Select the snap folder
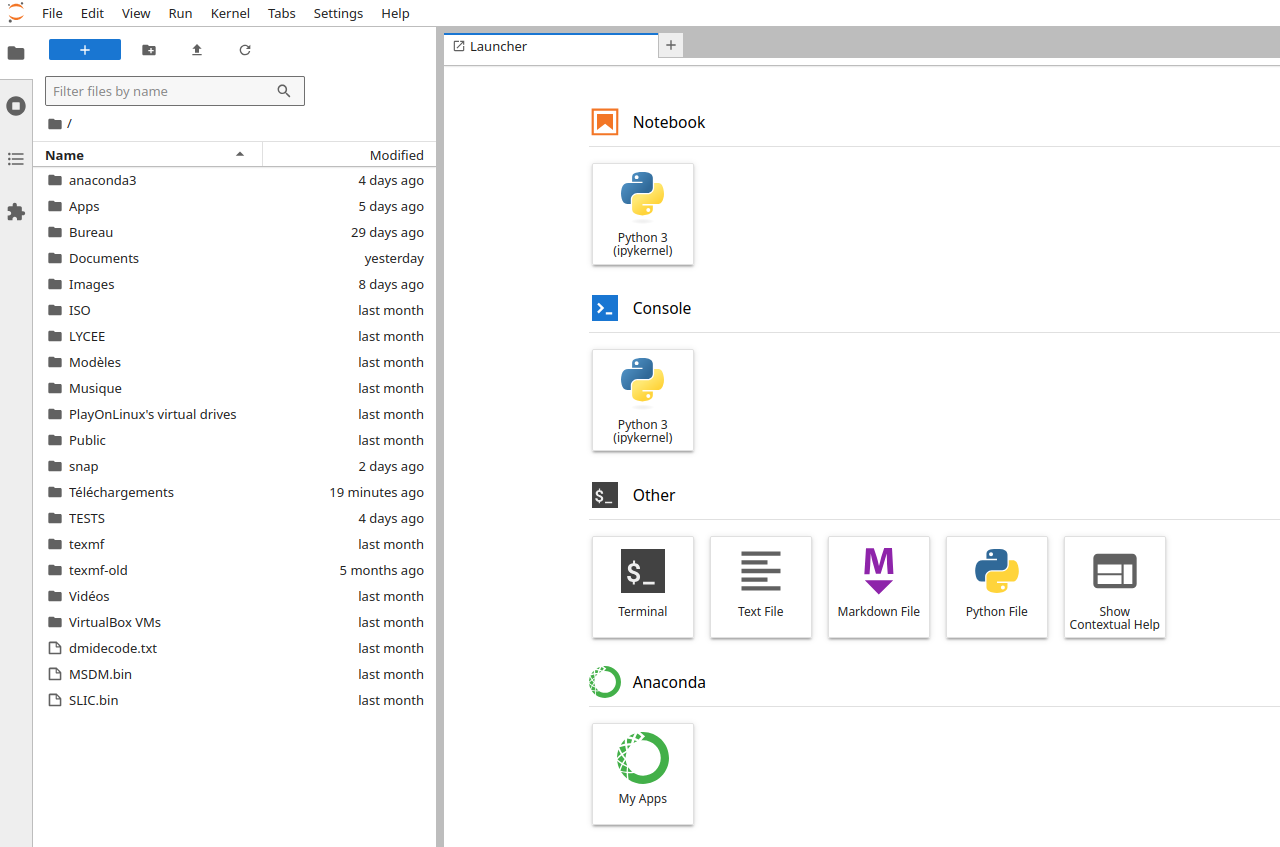 click(x=234, y=467)
